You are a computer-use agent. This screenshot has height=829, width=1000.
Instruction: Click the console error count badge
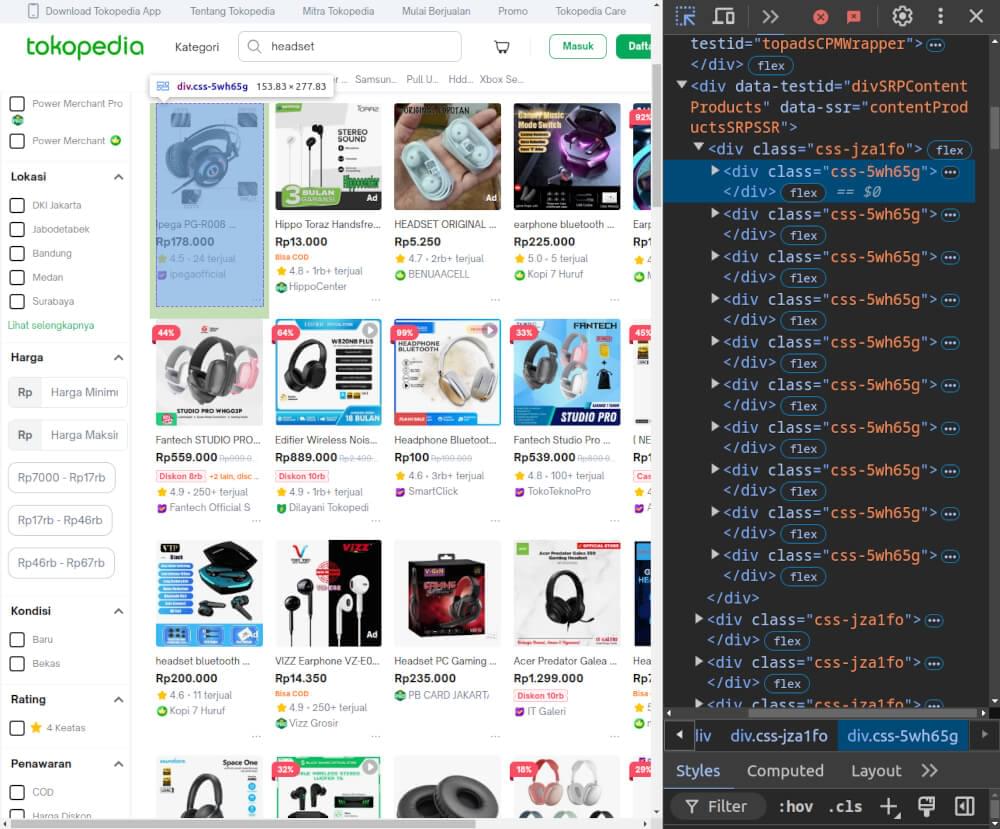pos(820,16)
